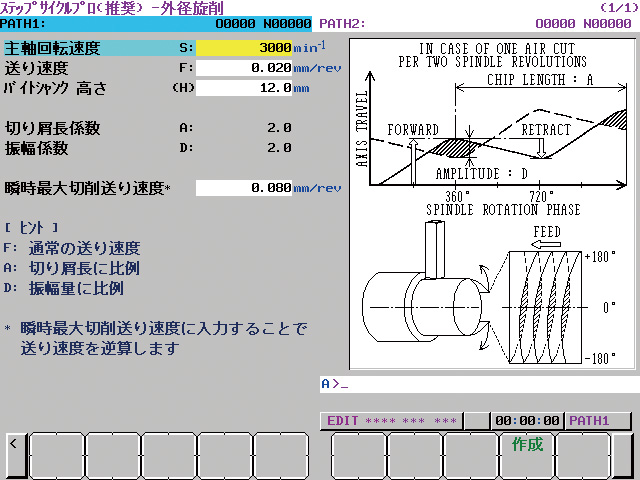Click the spindle speed S input field
This screenshot has height=480, width=640.
(244, 48)
